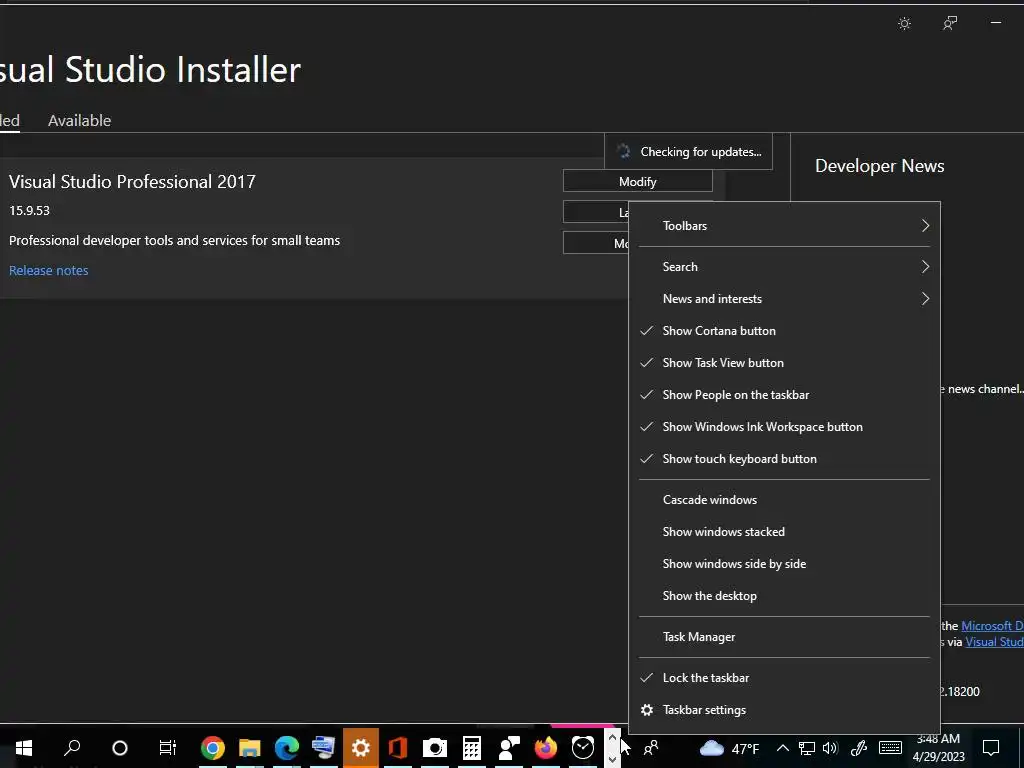Open the Alarms & Clock taskbar app
This screenshot has width=1024, height=768.
(x=583, y=747)
